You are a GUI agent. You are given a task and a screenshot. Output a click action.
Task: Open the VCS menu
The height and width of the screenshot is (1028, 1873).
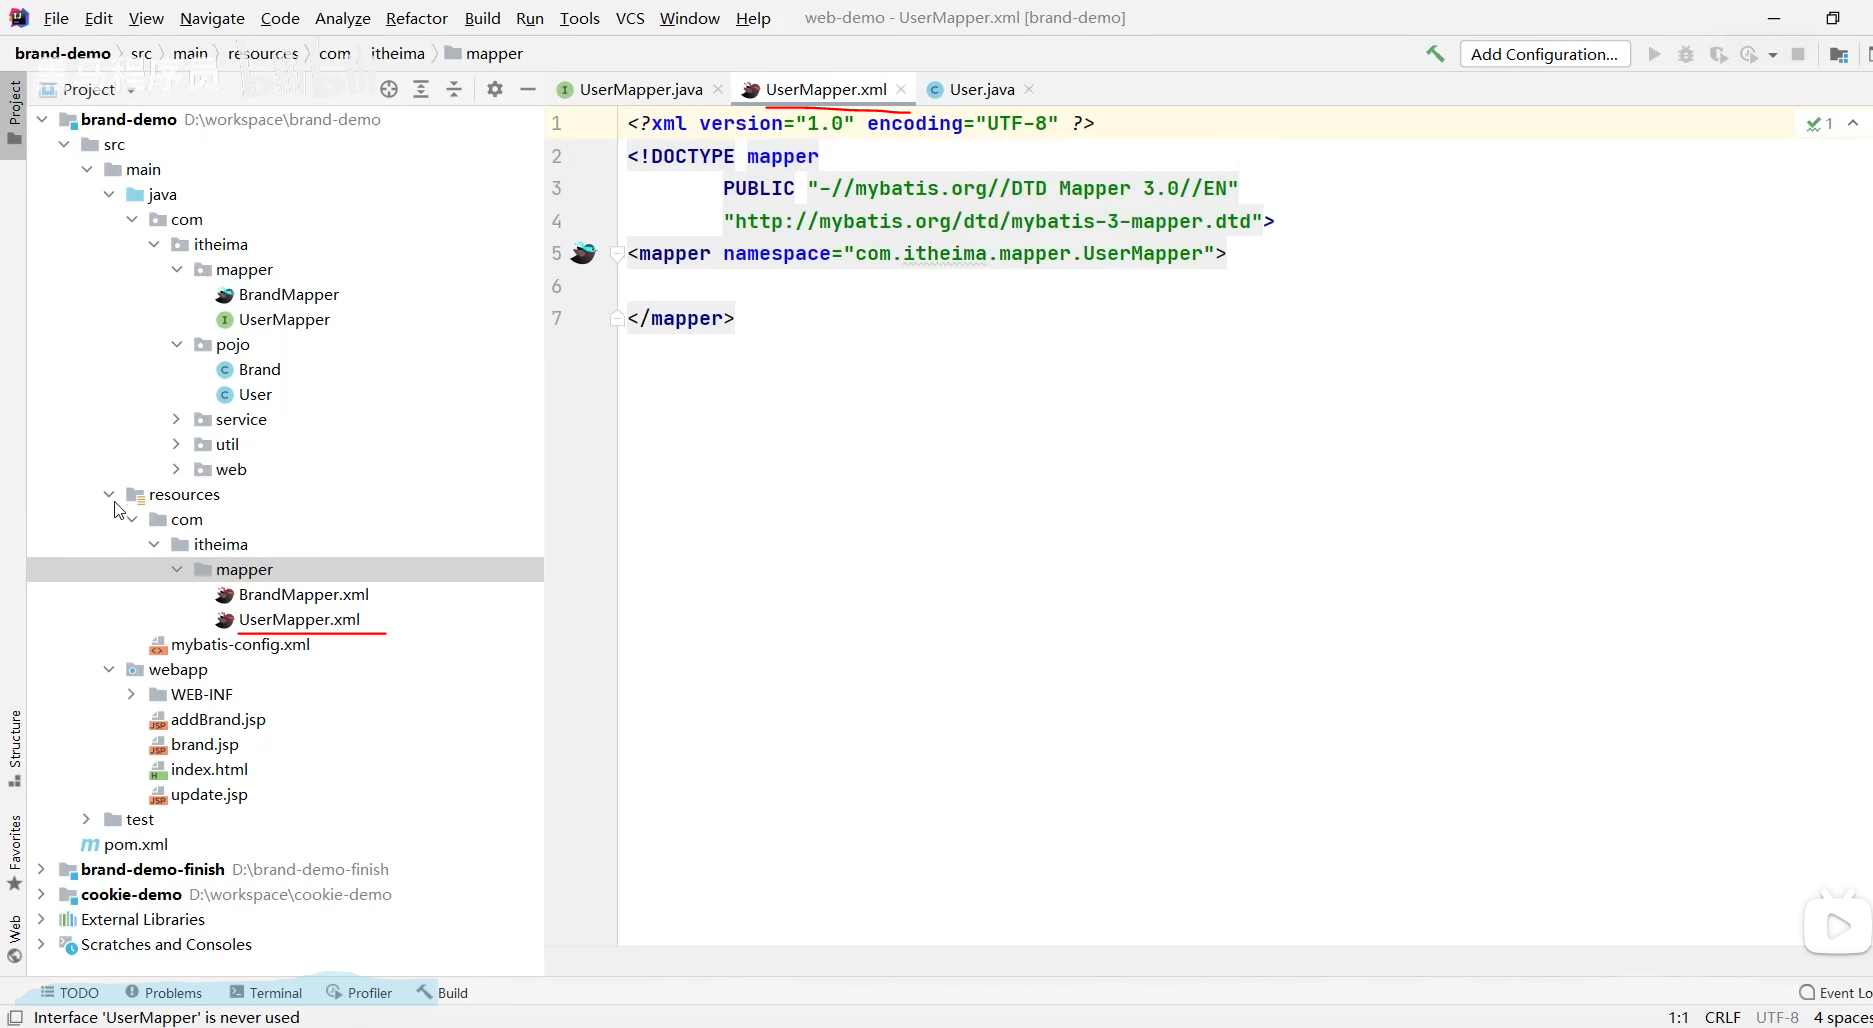pos(630,18)
